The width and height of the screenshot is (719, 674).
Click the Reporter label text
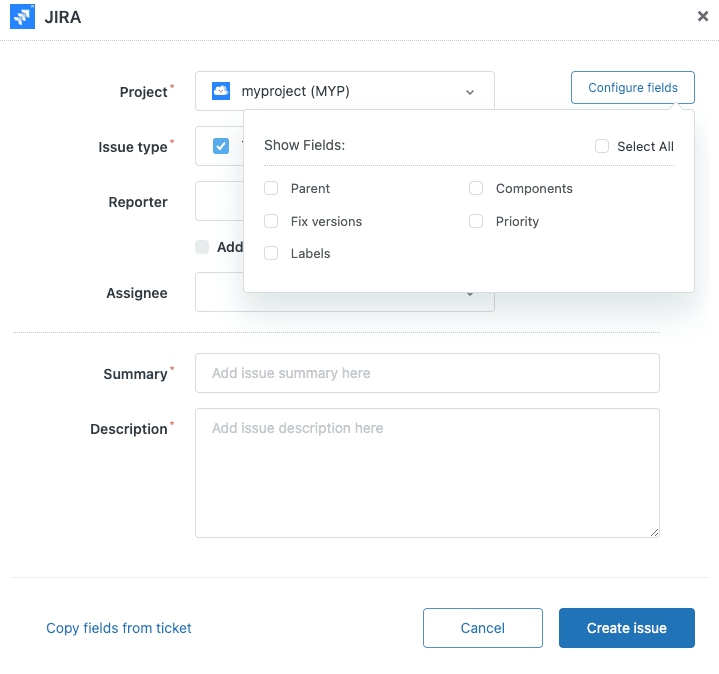[x=138, y=202]
